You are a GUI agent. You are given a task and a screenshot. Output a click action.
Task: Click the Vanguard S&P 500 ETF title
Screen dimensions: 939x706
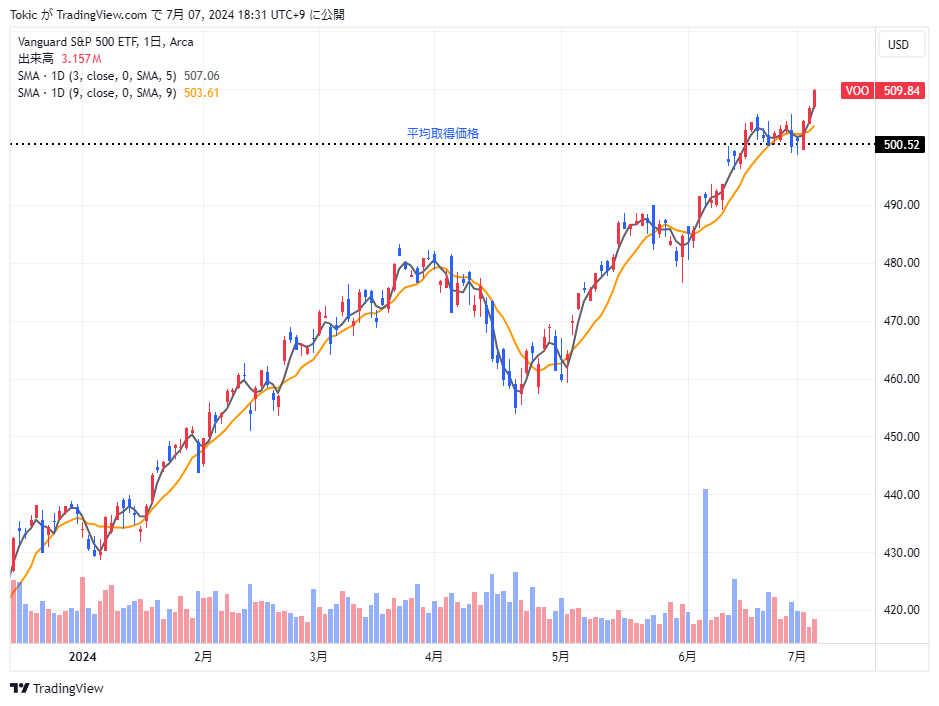[105, 42]
